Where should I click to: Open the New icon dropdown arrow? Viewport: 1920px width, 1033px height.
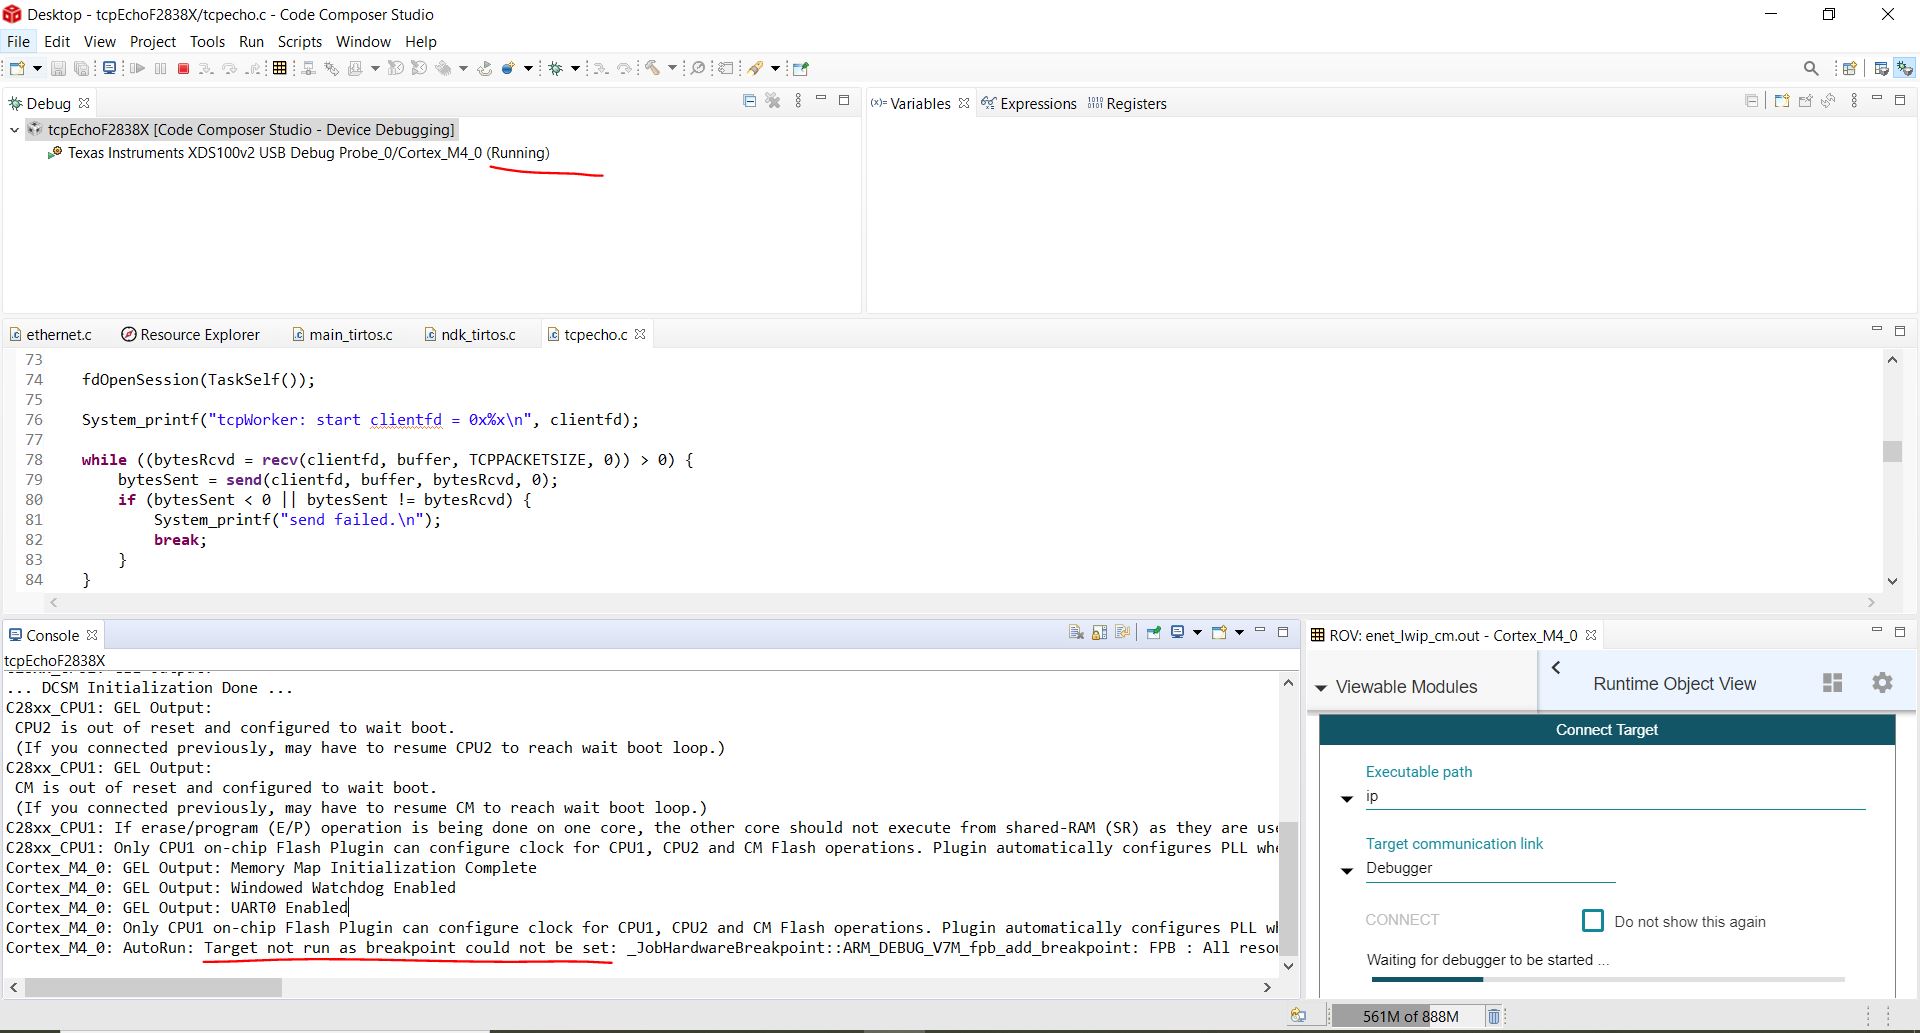click(37, 68)
